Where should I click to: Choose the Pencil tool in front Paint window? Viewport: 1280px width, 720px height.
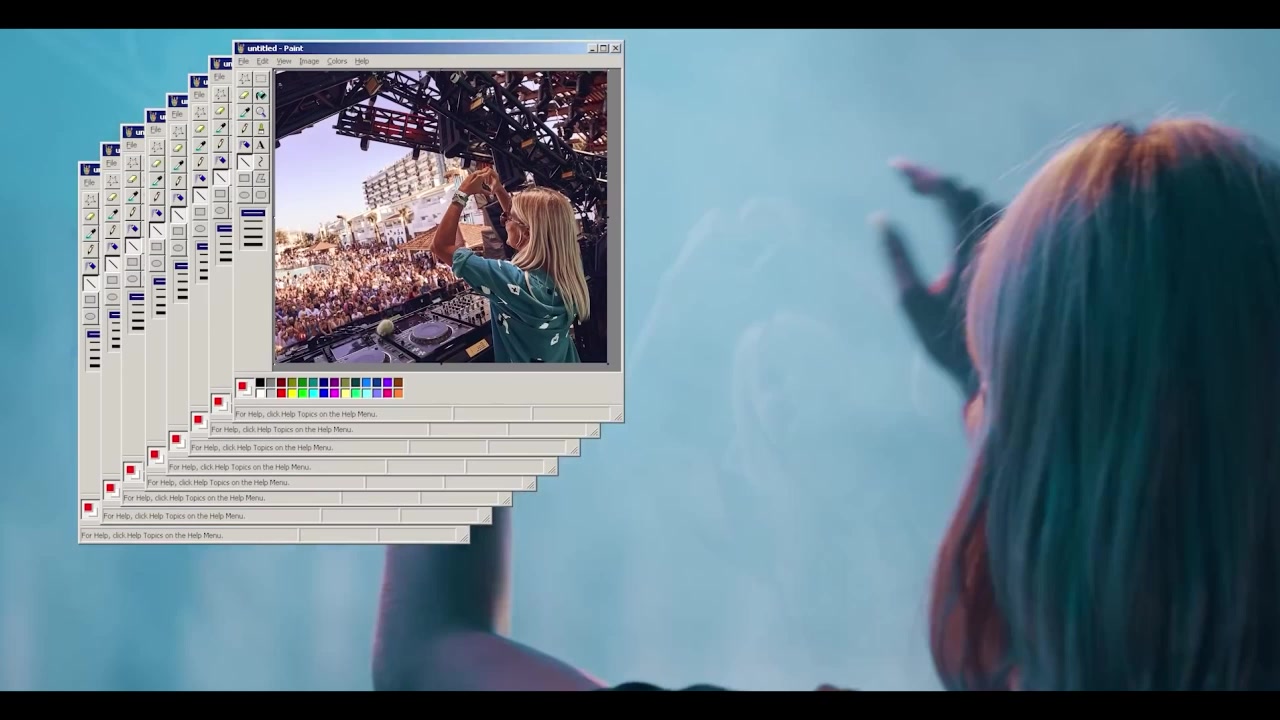(244, 128)
